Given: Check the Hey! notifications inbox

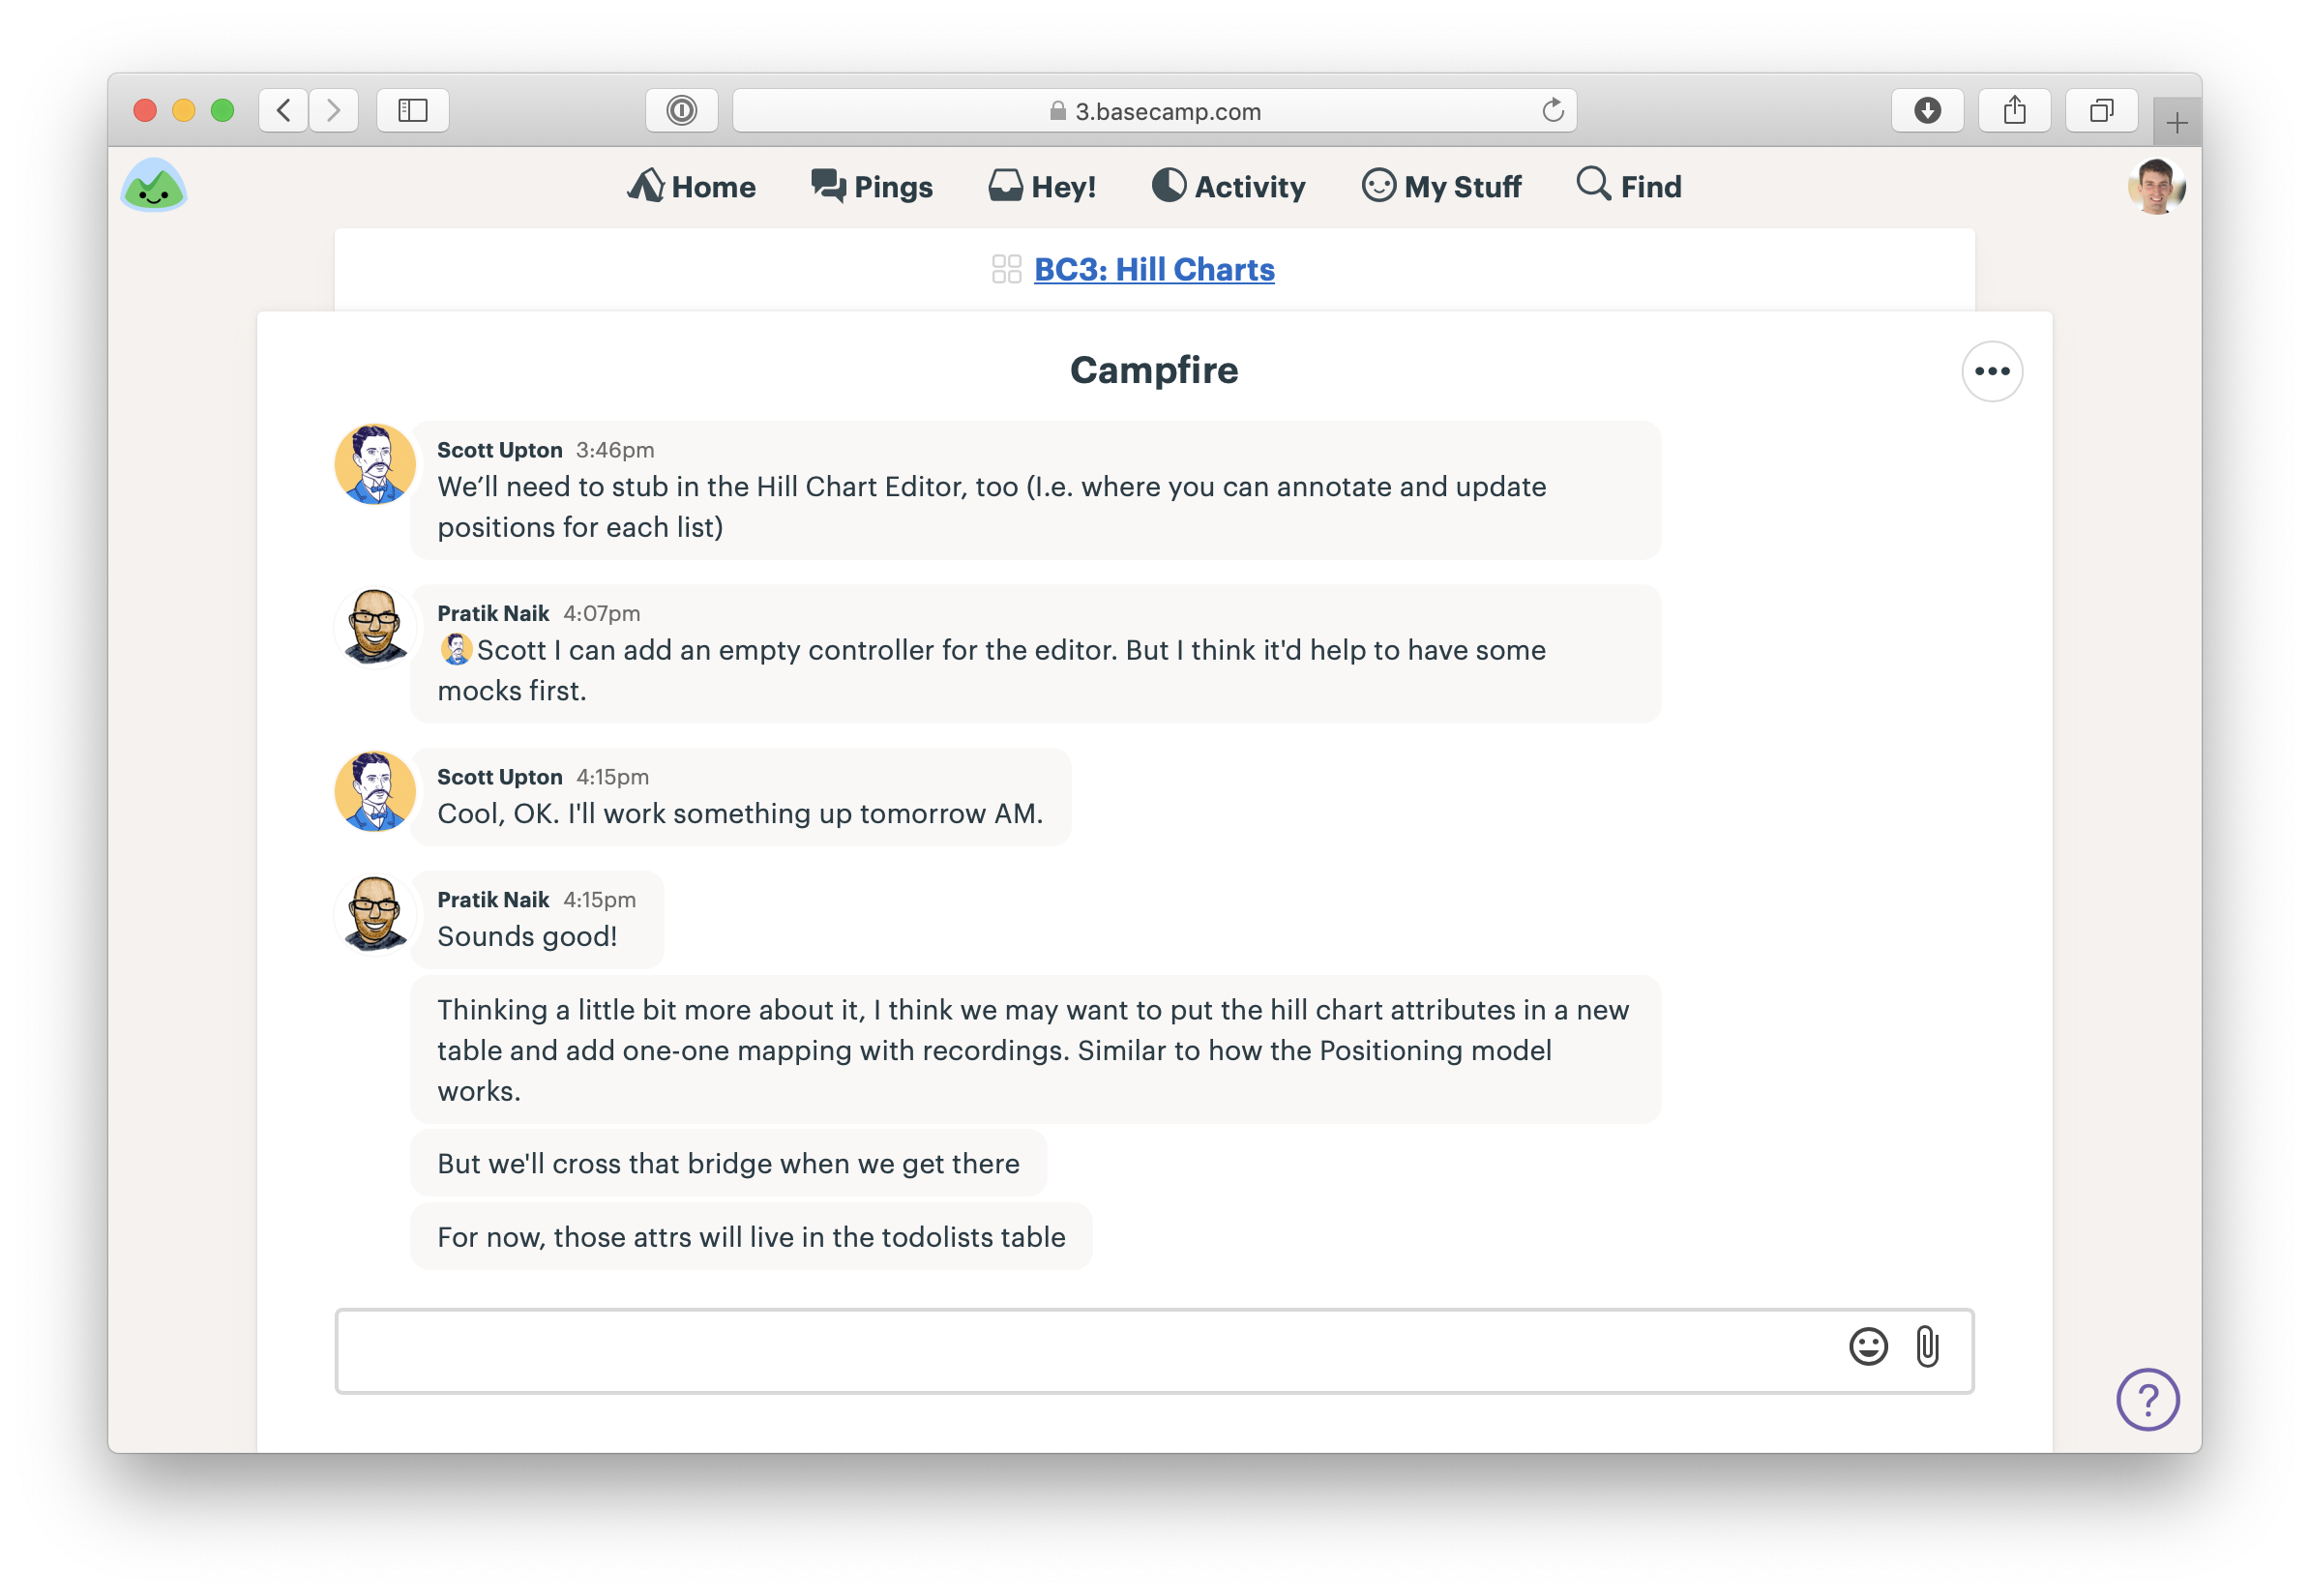Looking at the screenshot, I should (1042, 186).
